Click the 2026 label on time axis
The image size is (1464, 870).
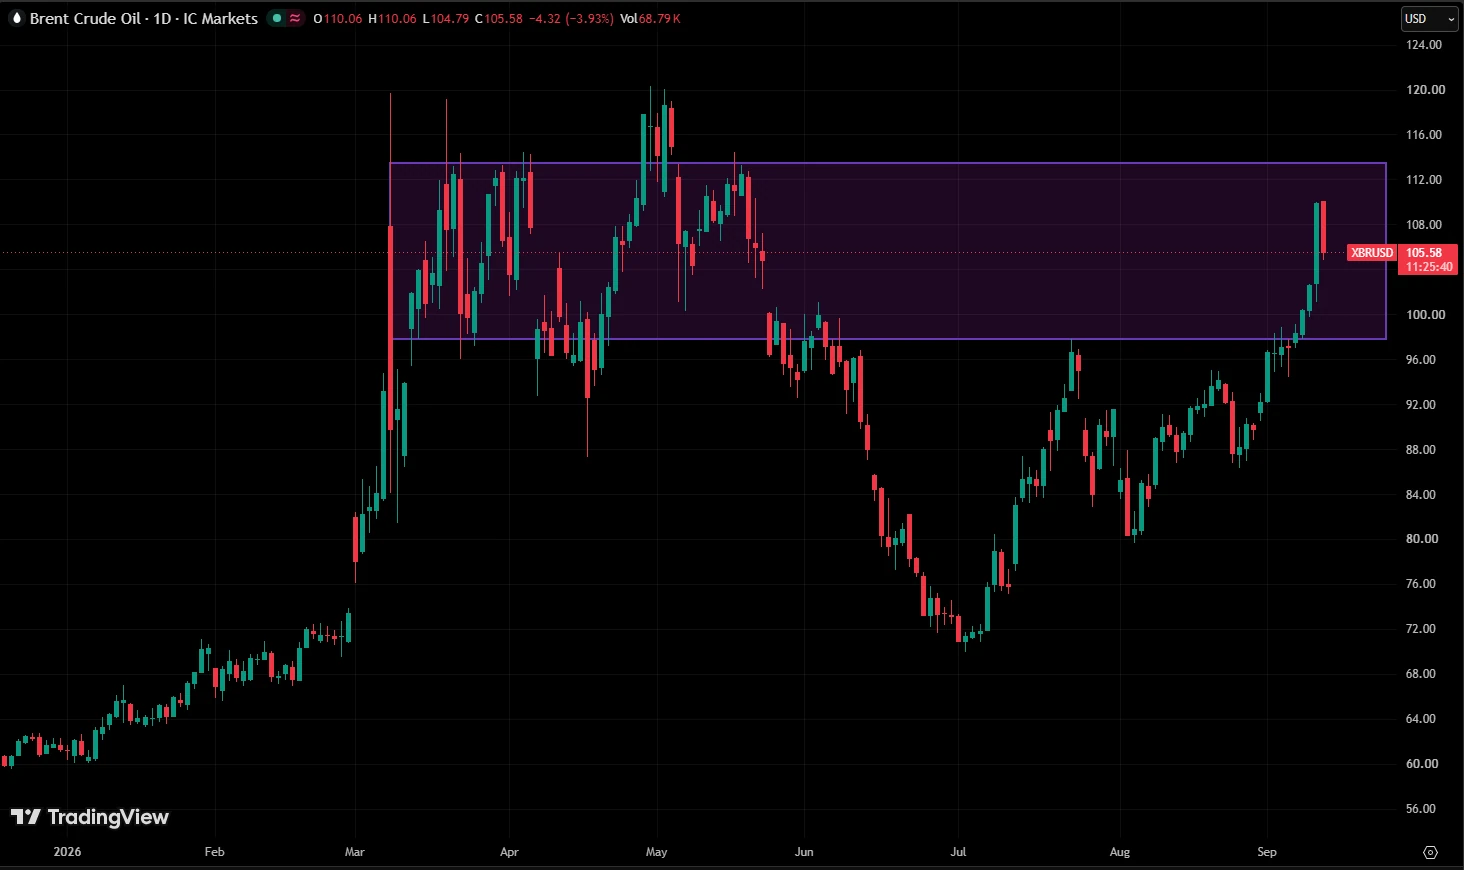67,852
